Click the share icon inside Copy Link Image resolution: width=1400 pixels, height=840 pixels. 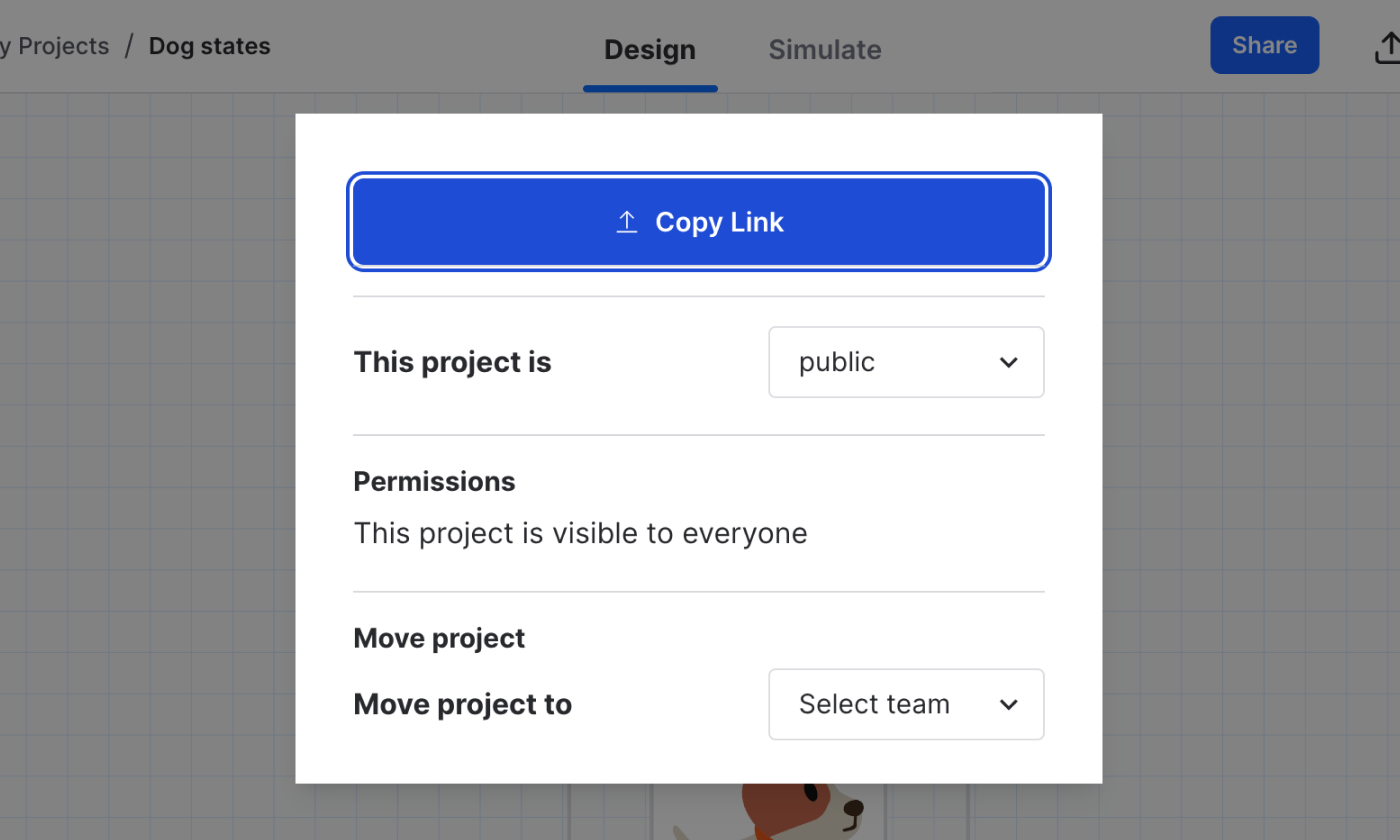coord(626,222)
